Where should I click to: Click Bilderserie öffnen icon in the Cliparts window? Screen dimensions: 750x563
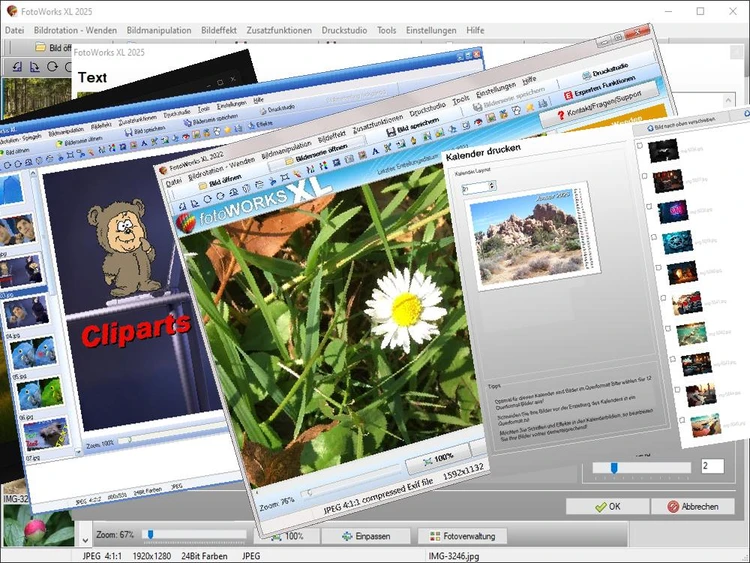(59, 143)
